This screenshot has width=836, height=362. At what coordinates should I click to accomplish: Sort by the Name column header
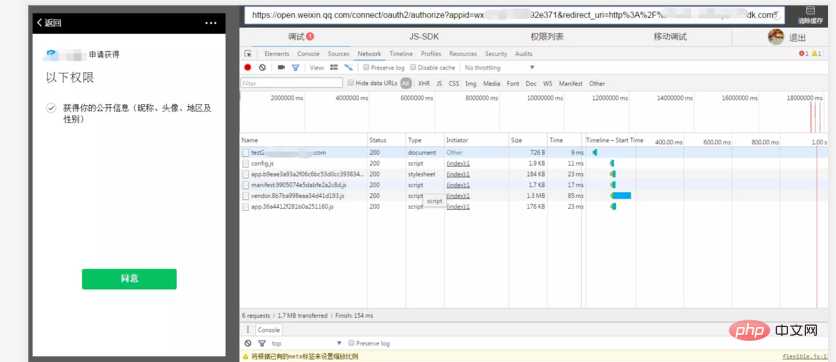click(x=303, y=140)
